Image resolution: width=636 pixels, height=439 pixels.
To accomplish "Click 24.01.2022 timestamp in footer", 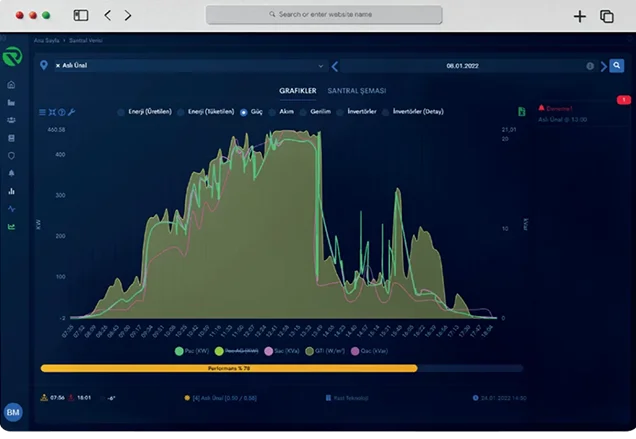I will click(x=503, y=398).
